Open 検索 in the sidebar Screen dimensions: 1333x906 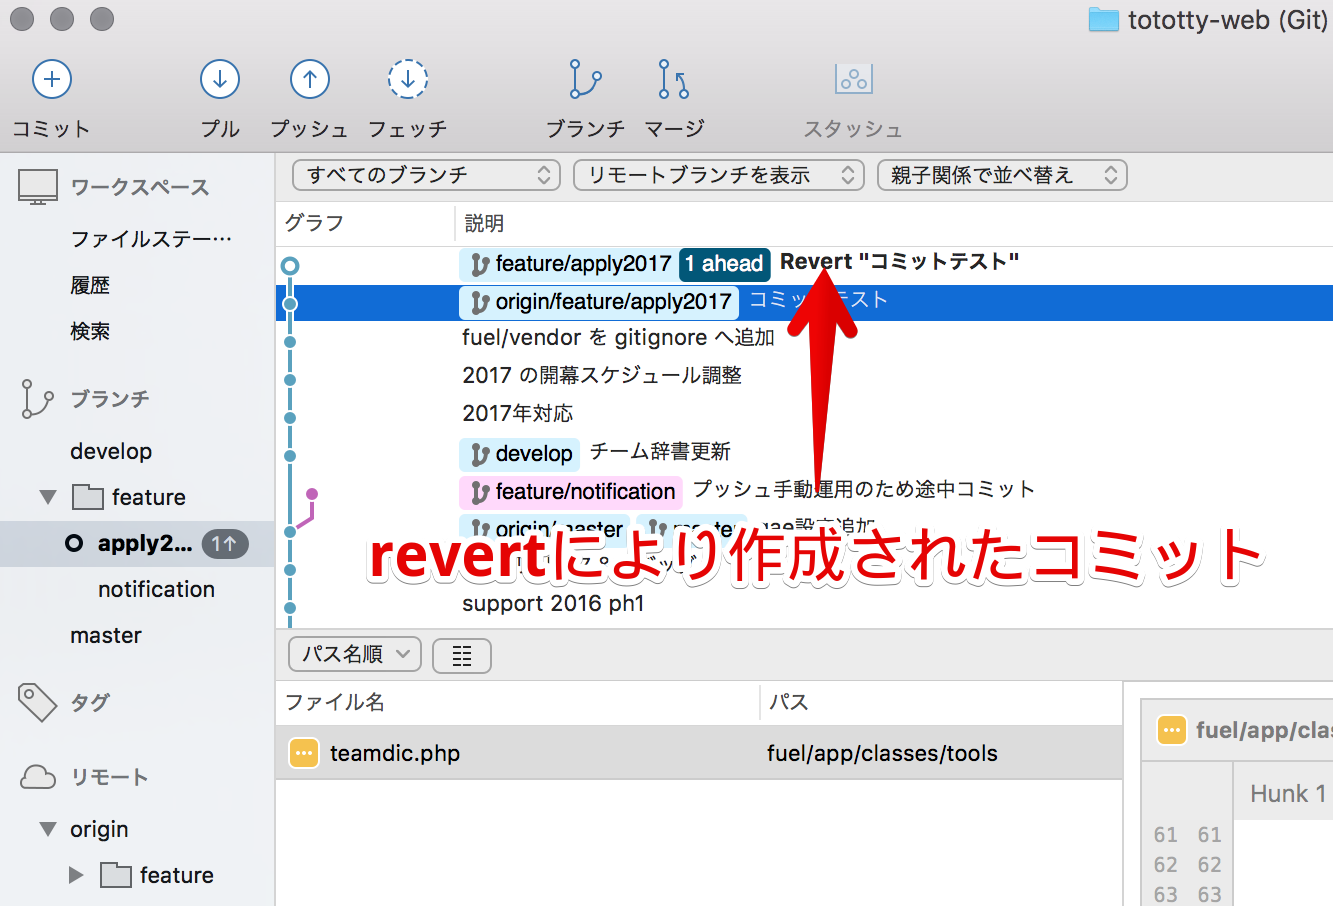coord(90,331)
